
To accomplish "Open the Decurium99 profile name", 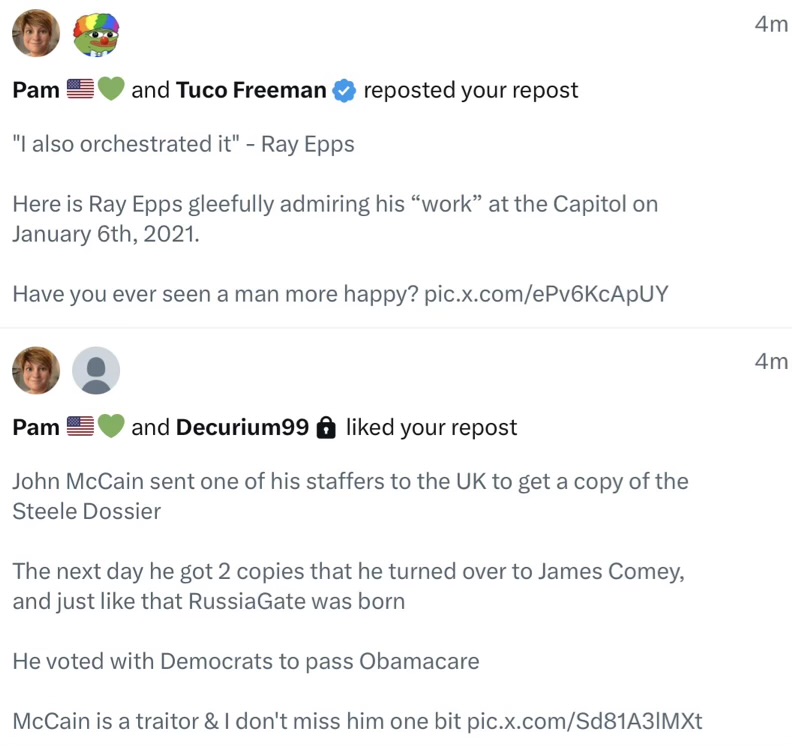I will tap(242, 428).
